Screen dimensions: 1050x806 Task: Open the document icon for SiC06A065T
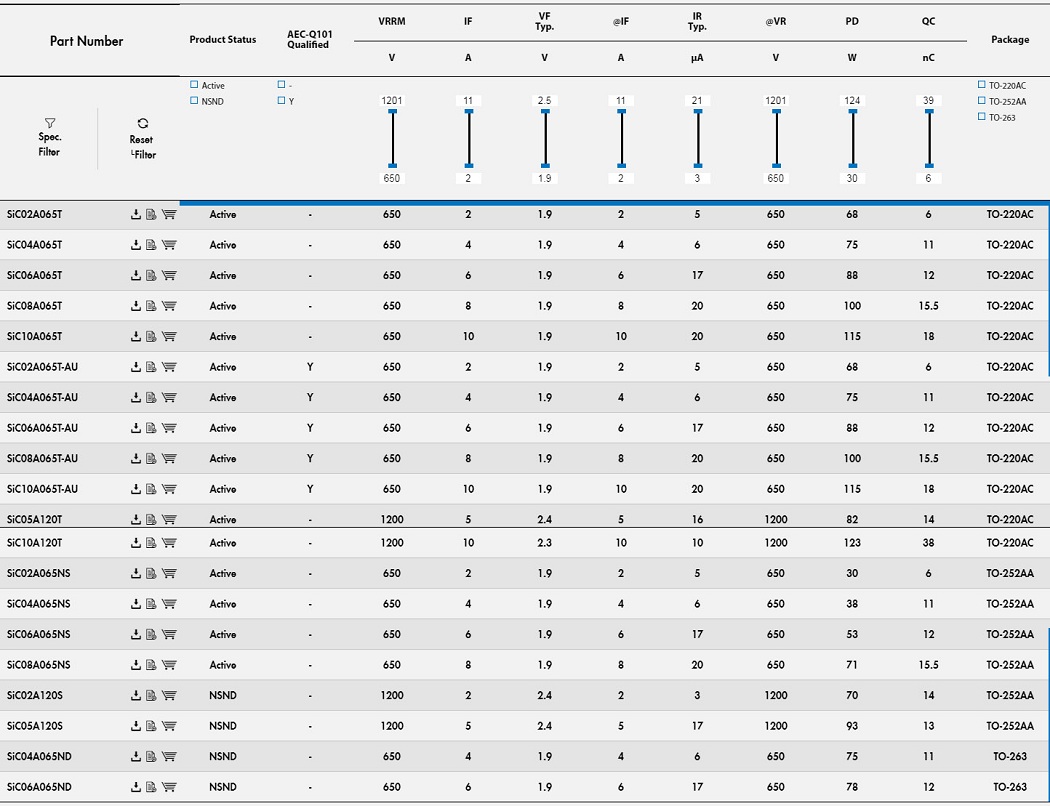click(x=151, y=276)
